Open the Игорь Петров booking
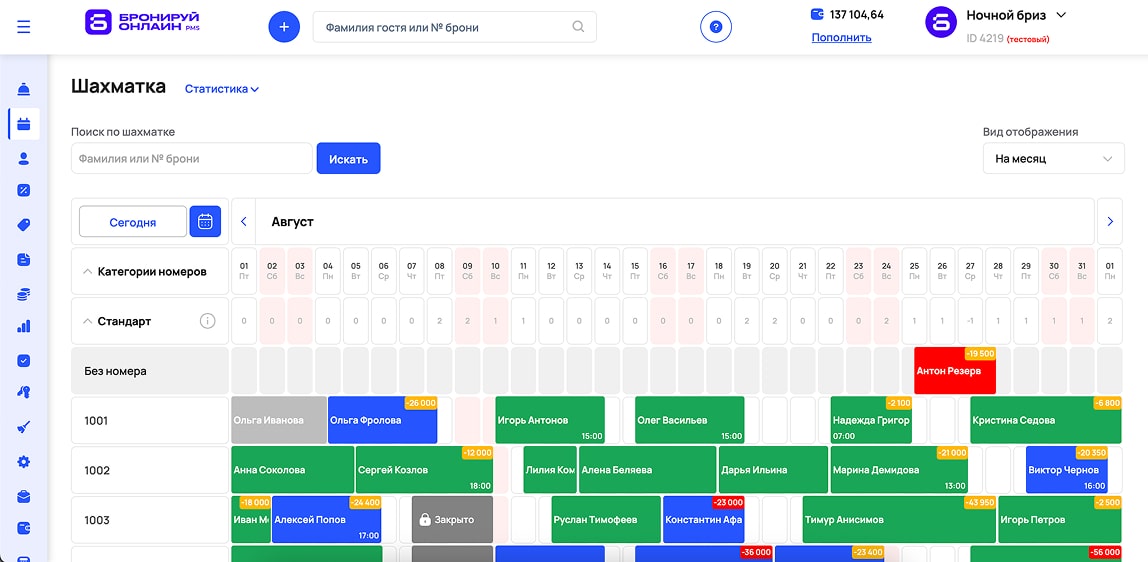This screenshot has height=562, width=1148. (1059, 520)
